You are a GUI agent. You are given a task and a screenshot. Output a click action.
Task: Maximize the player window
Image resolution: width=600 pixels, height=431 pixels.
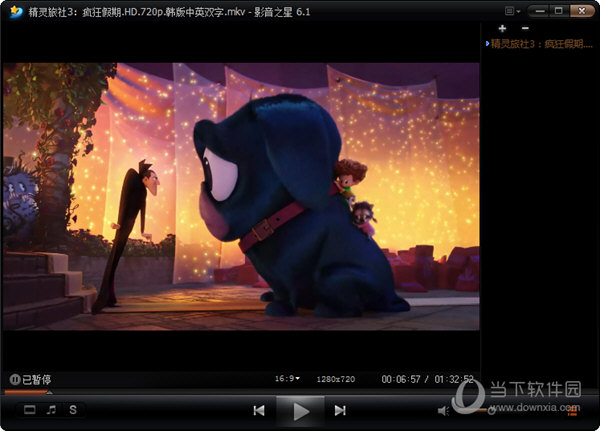tap(559, 11)
